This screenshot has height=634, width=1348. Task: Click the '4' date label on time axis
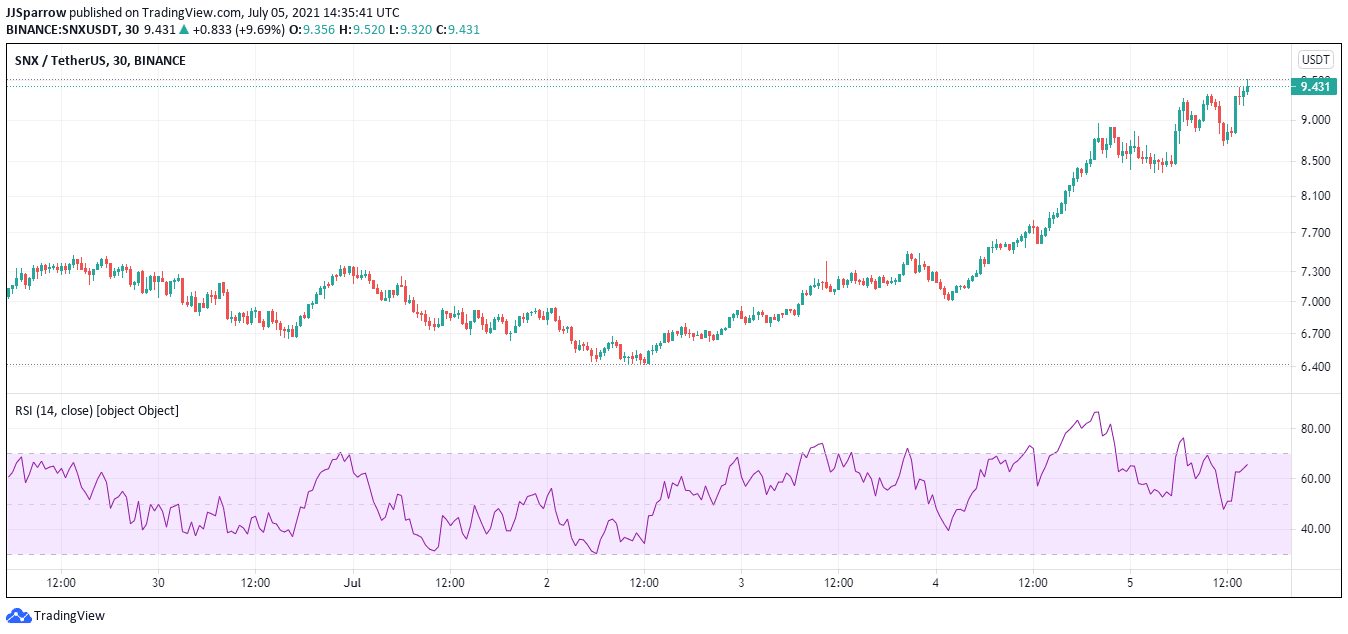tap(935, 581)
